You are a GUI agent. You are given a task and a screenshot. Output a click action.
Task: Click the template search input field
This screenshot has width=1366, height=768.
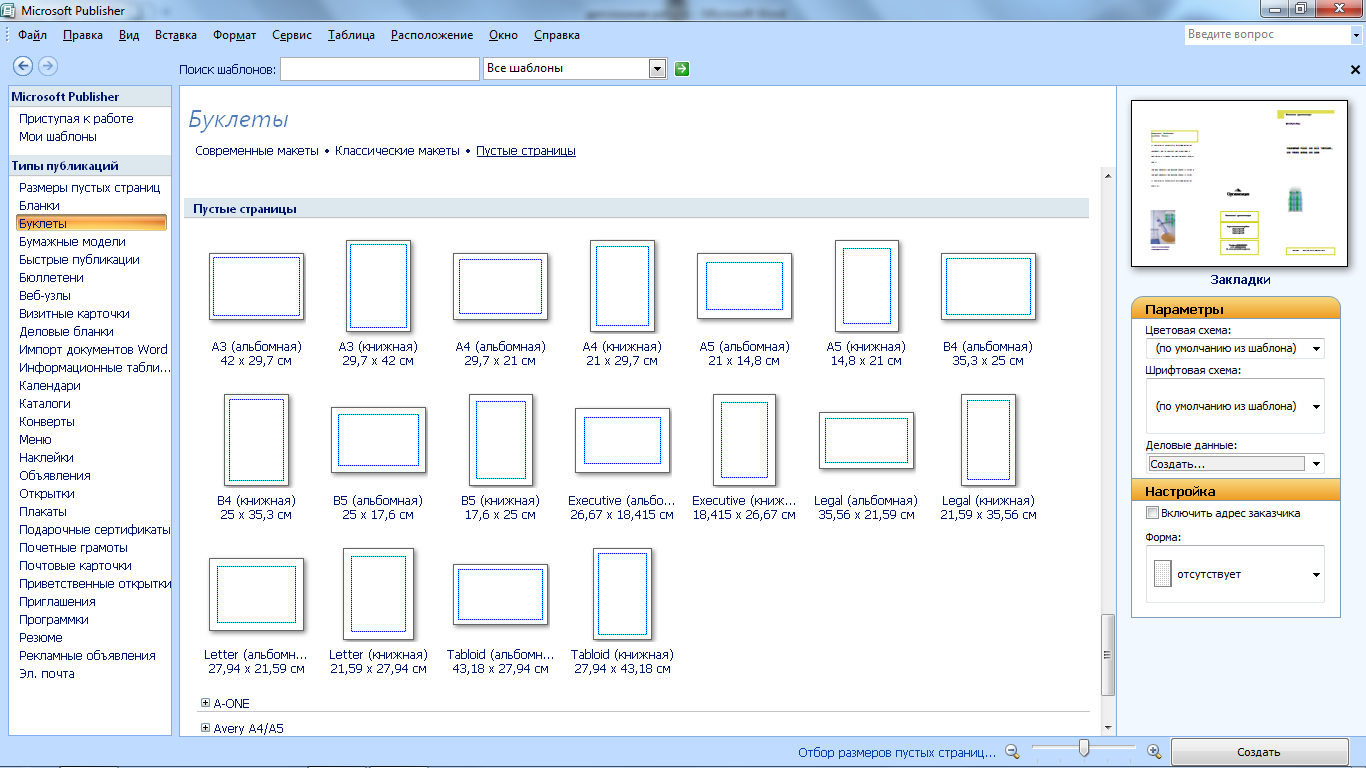380,69
